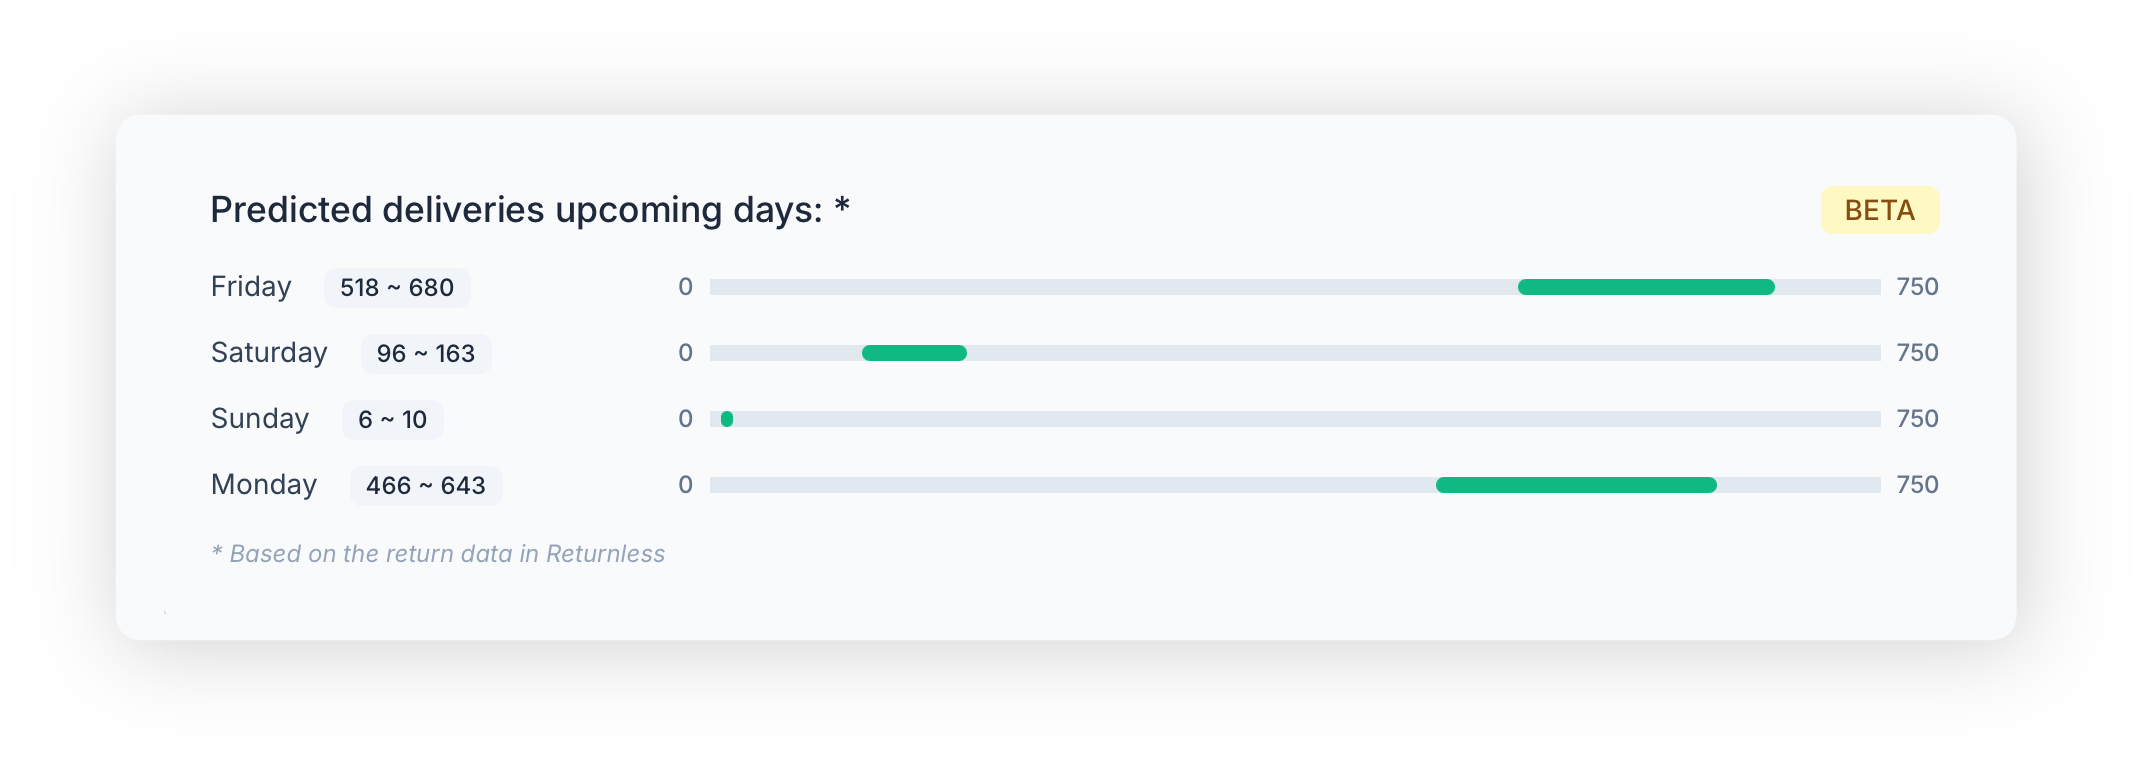
Task: Click the Returnless footnote text
Action: click(x=438, y=554)
